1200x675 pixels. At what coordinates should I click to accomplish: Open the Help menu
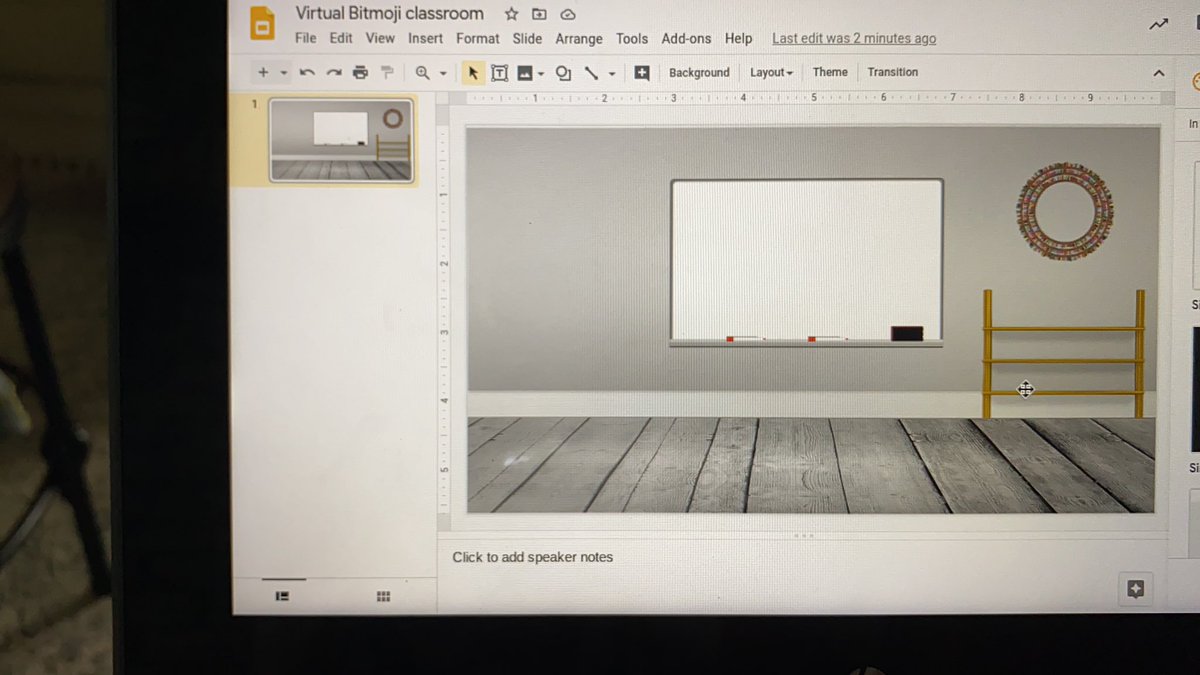[x=739, y=38]
